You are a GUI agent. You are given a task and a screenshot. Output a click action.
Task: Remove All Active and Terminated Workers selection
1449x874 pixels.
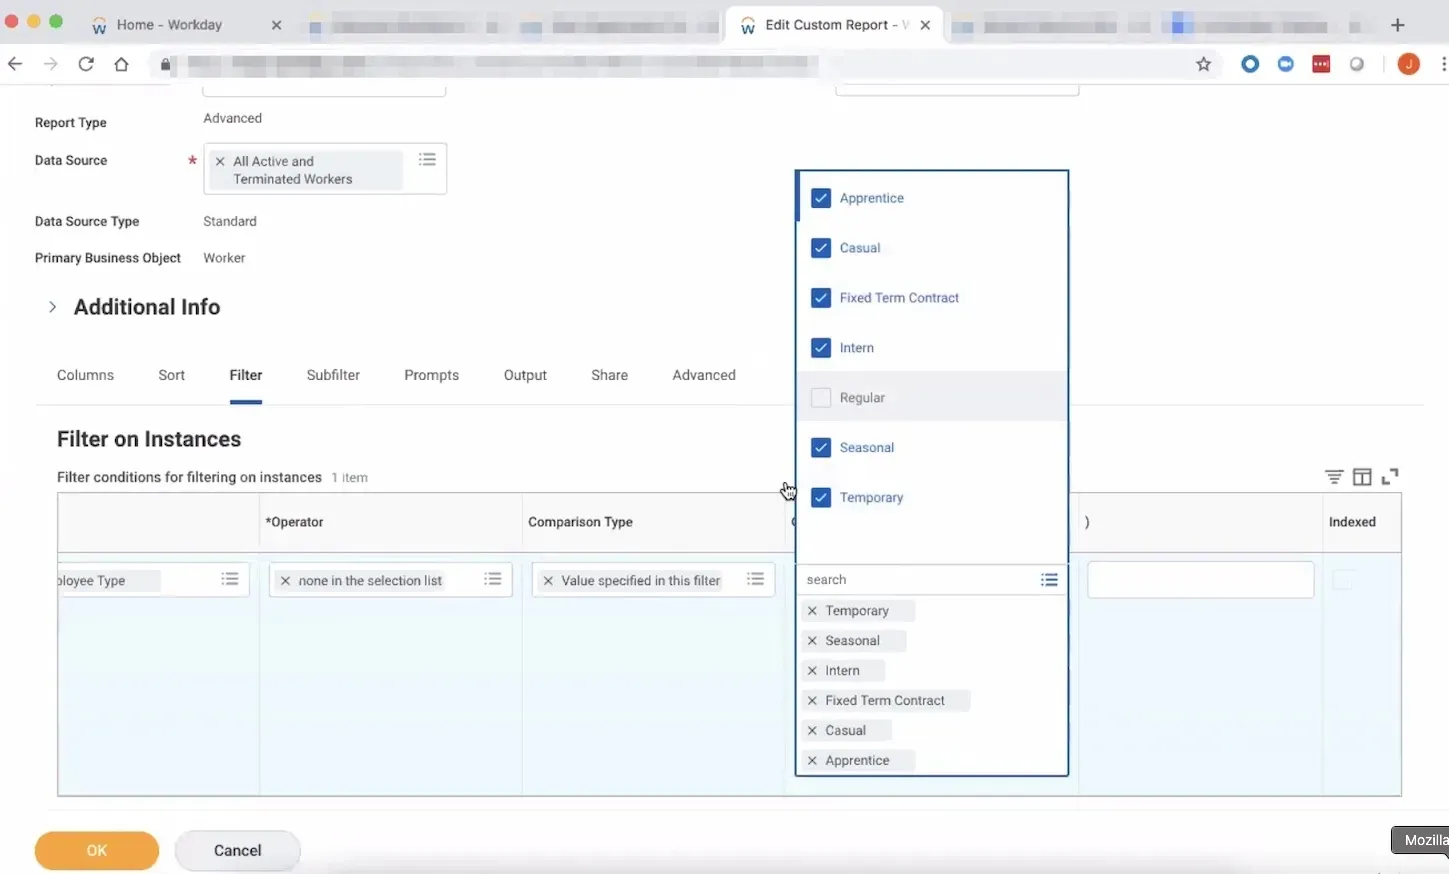220,161
